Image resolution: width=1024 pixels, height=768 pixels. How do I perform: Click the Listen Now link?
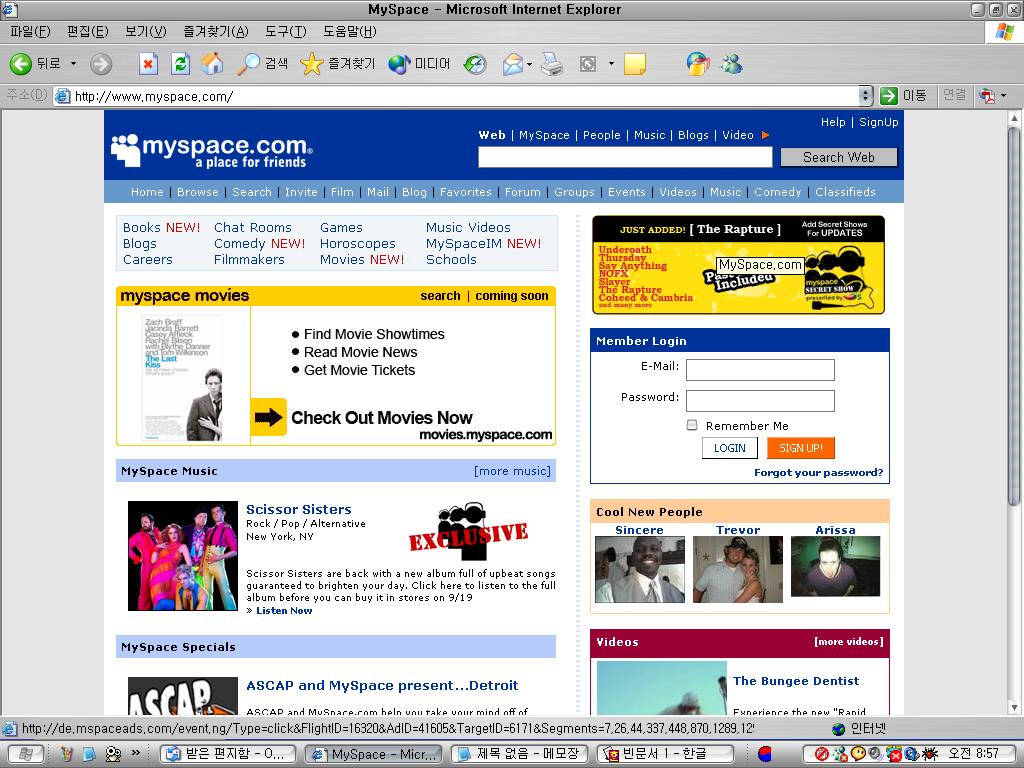pyautogui.click(x=283, y=611)
